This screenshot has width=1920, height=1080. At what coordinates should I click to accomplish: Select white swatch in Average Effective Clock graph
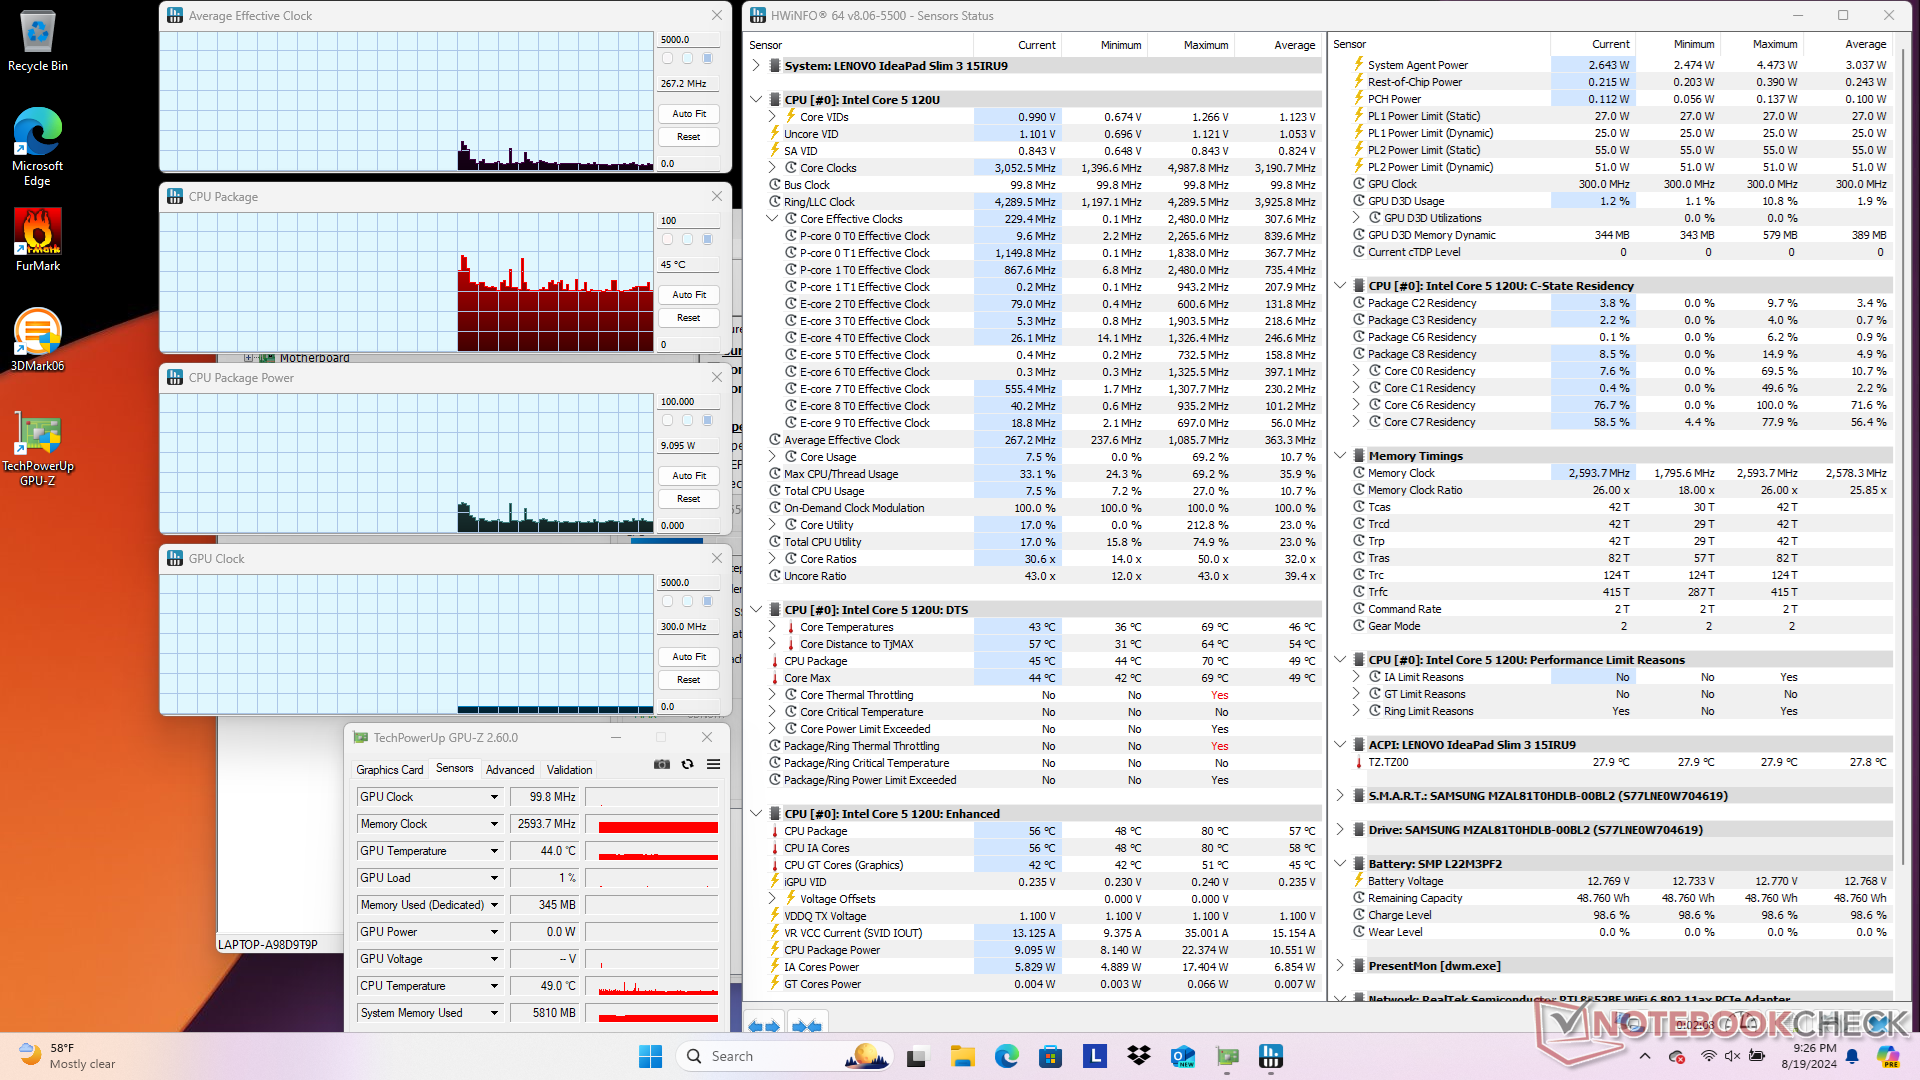(667, 59)
